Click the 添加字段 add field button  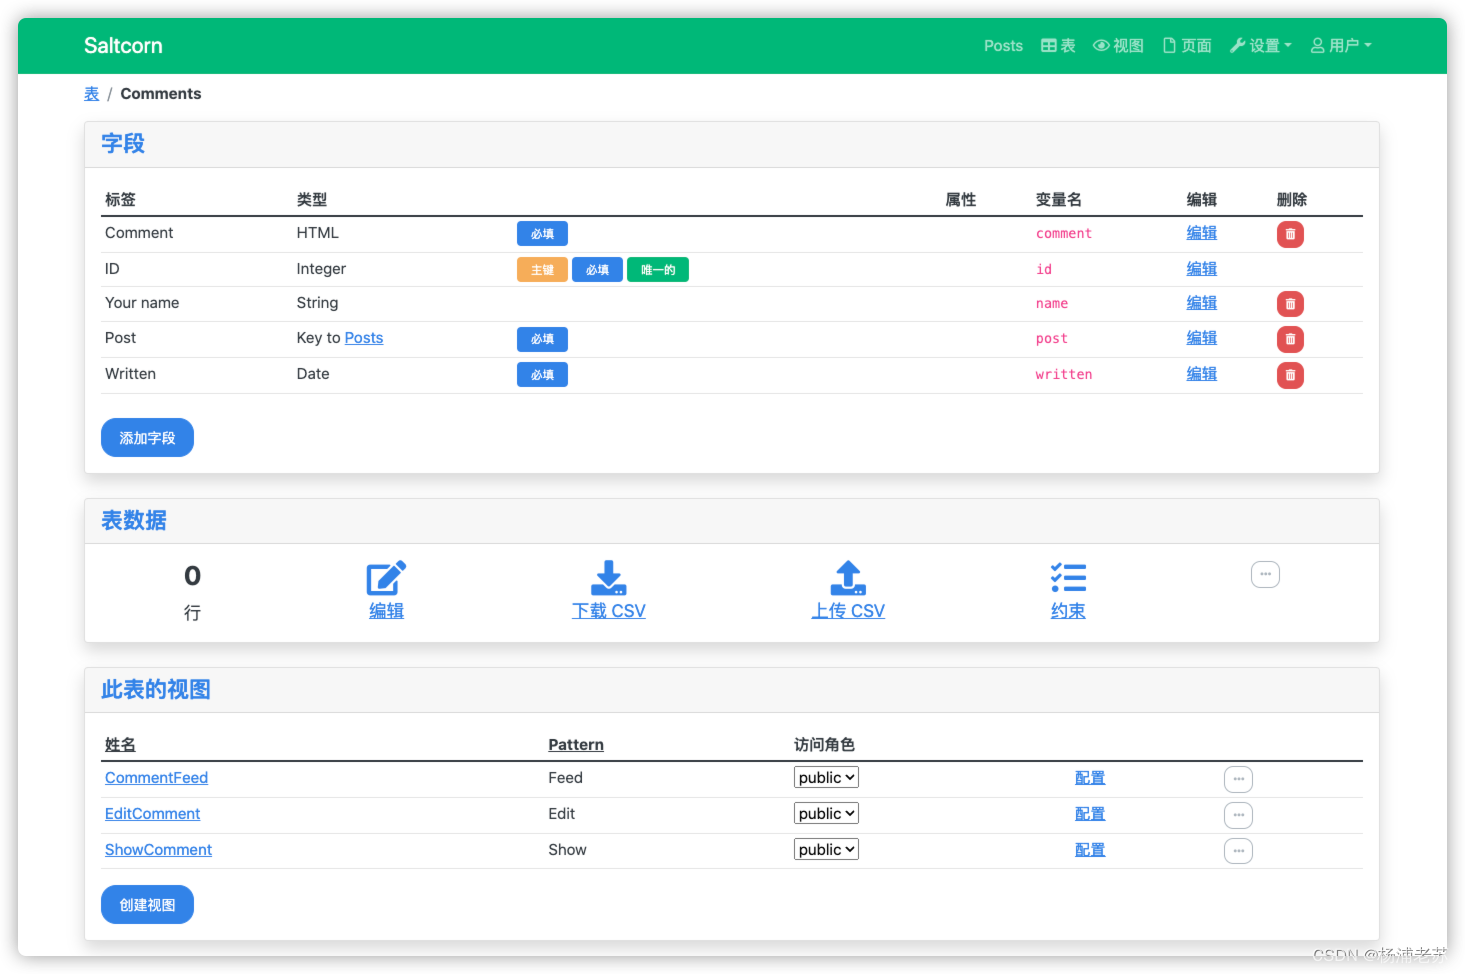coord(147,437)
